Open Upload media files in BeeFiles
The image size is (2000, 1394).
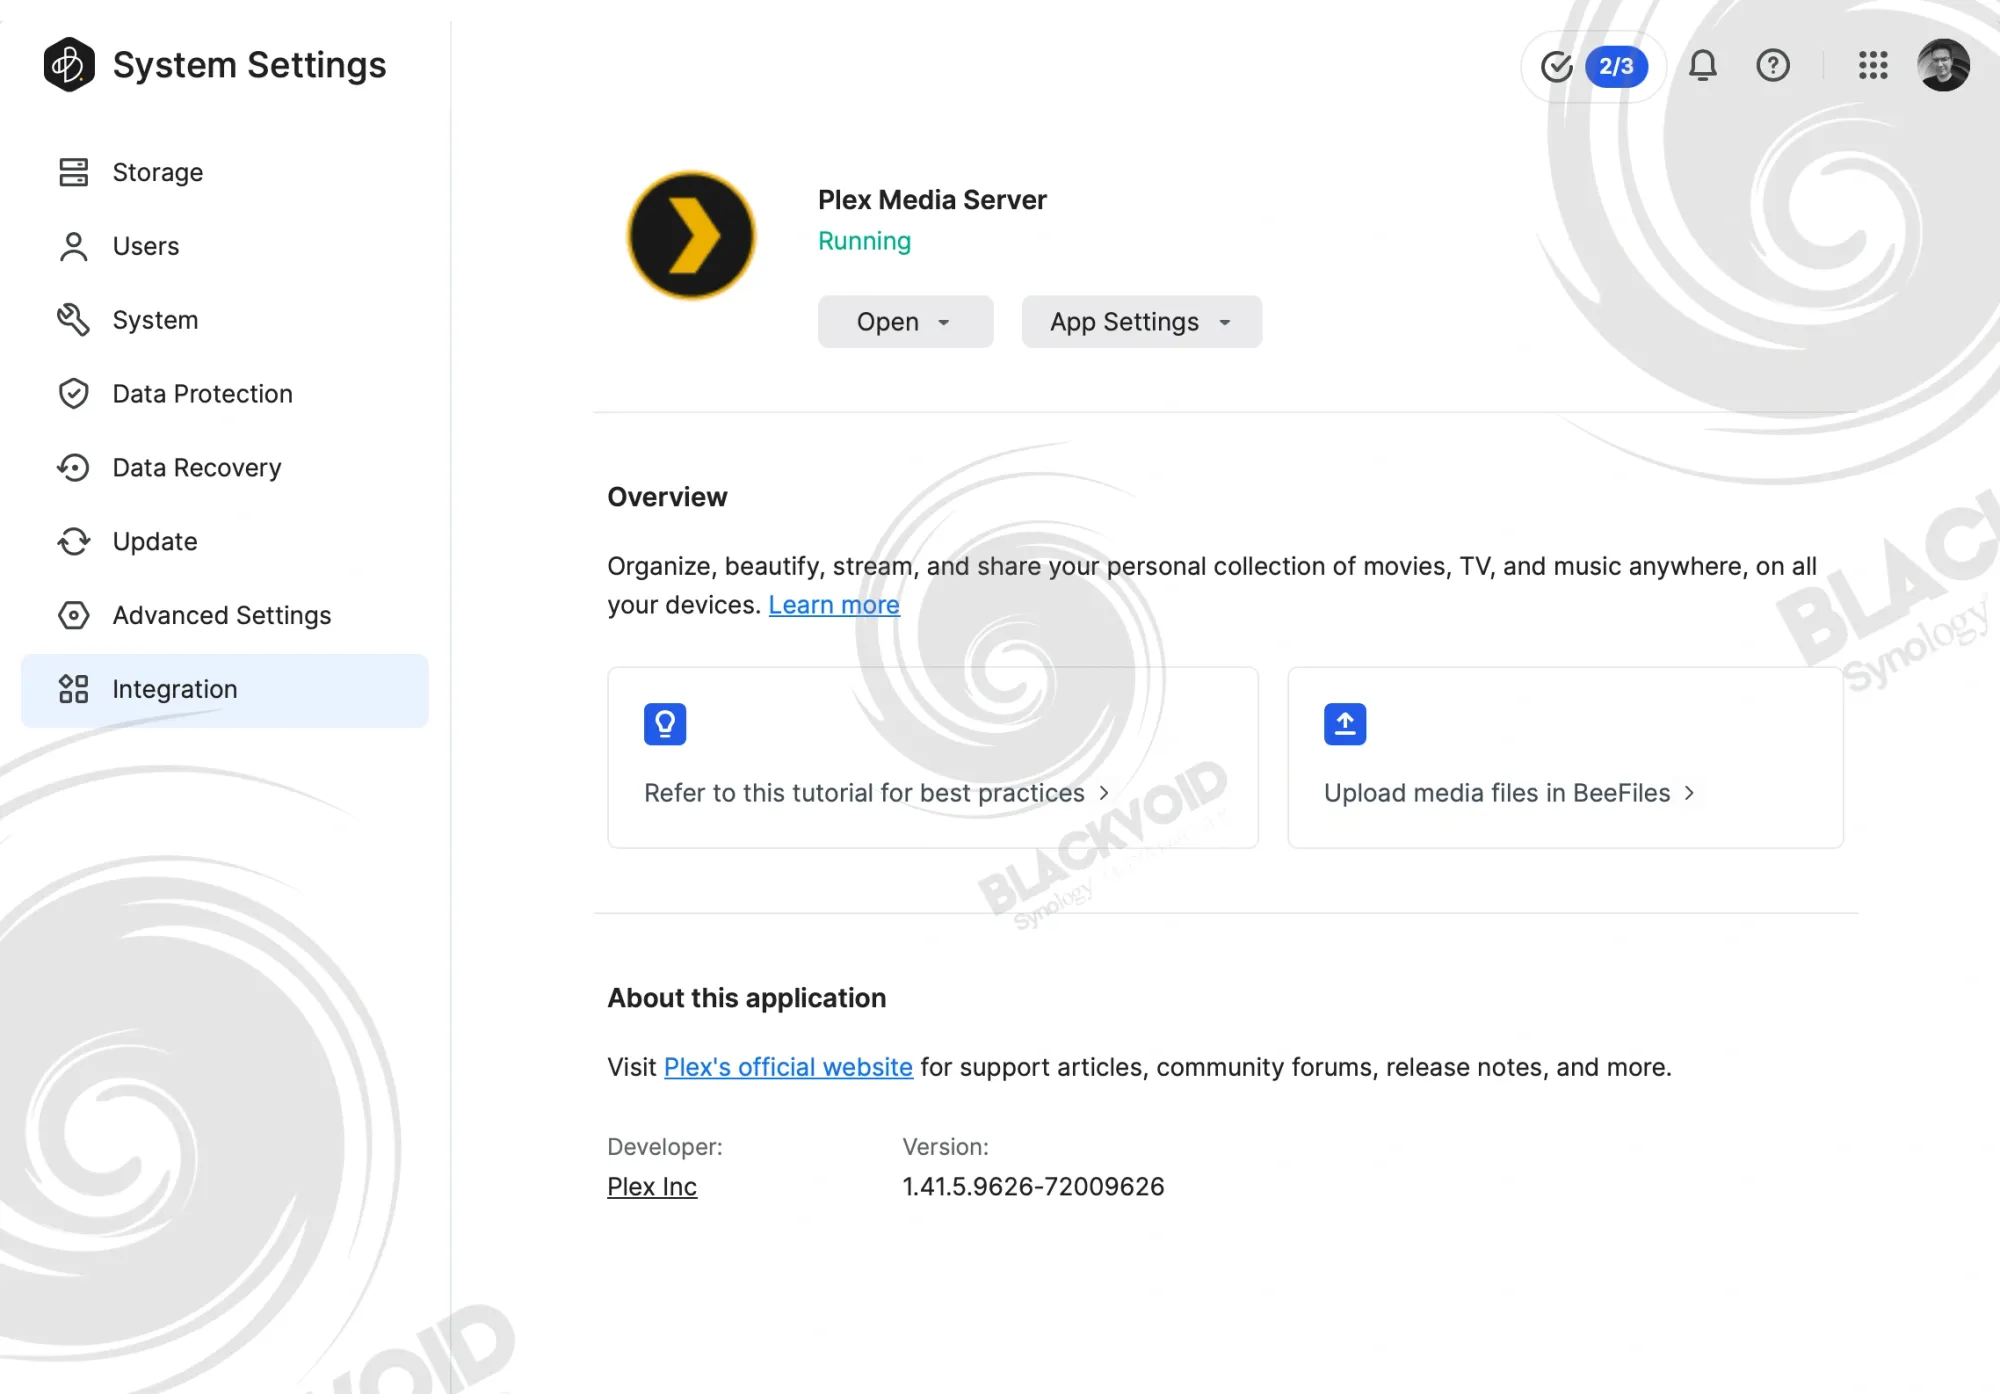[1565, 758]
